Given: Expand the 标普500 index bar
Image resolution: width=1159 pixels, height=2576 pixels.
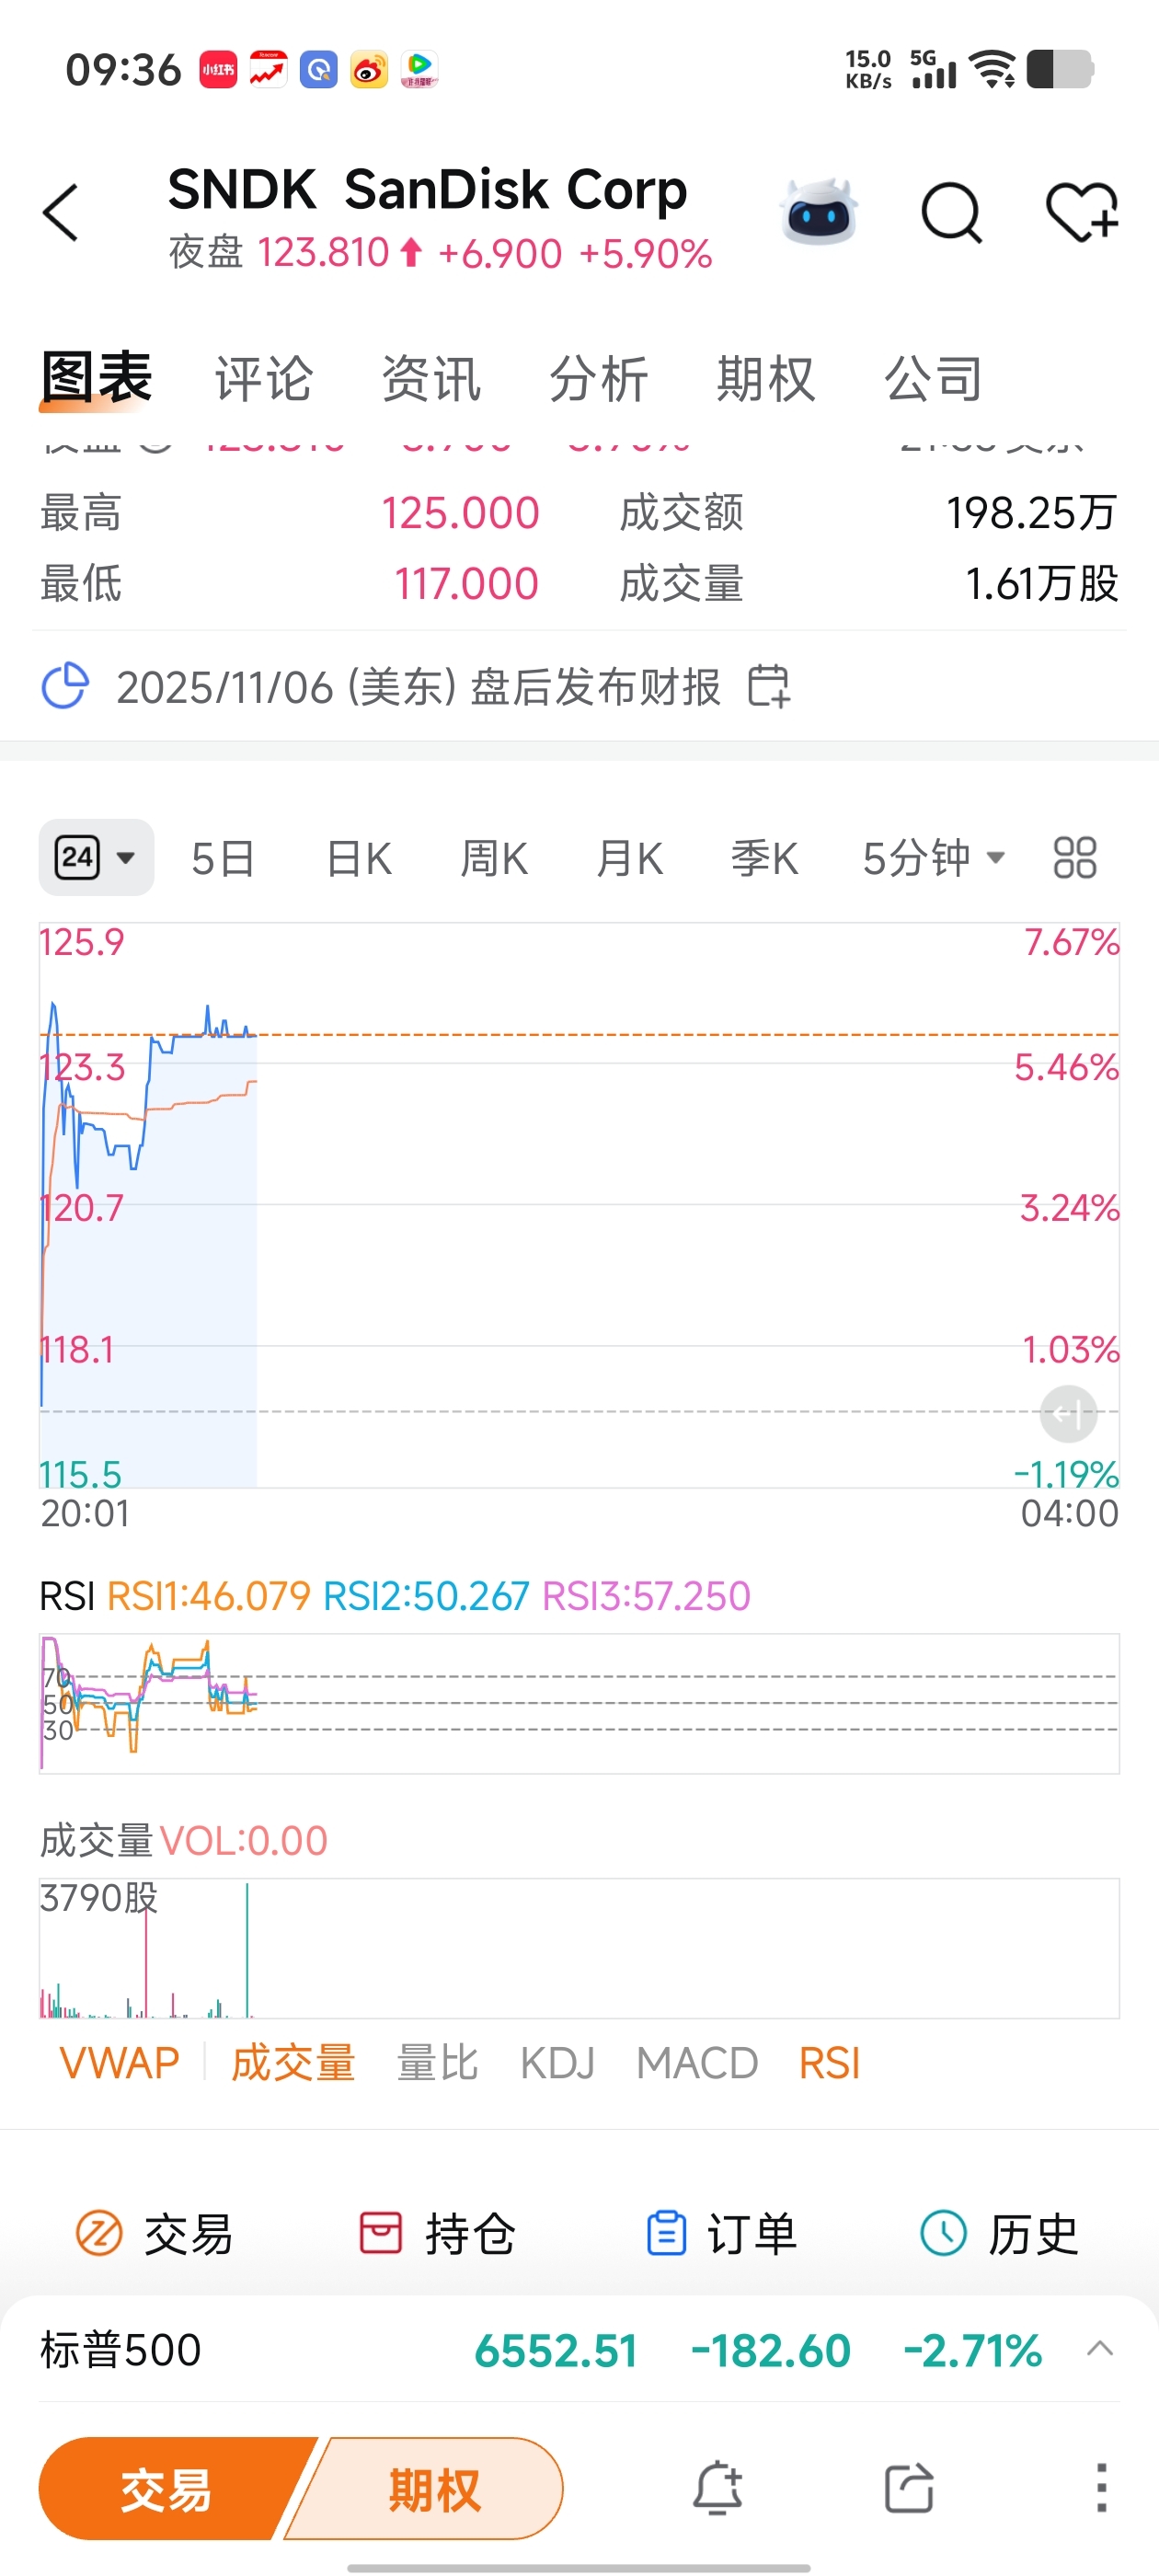Looking at the screenshot, I should pos(1099,2349).
